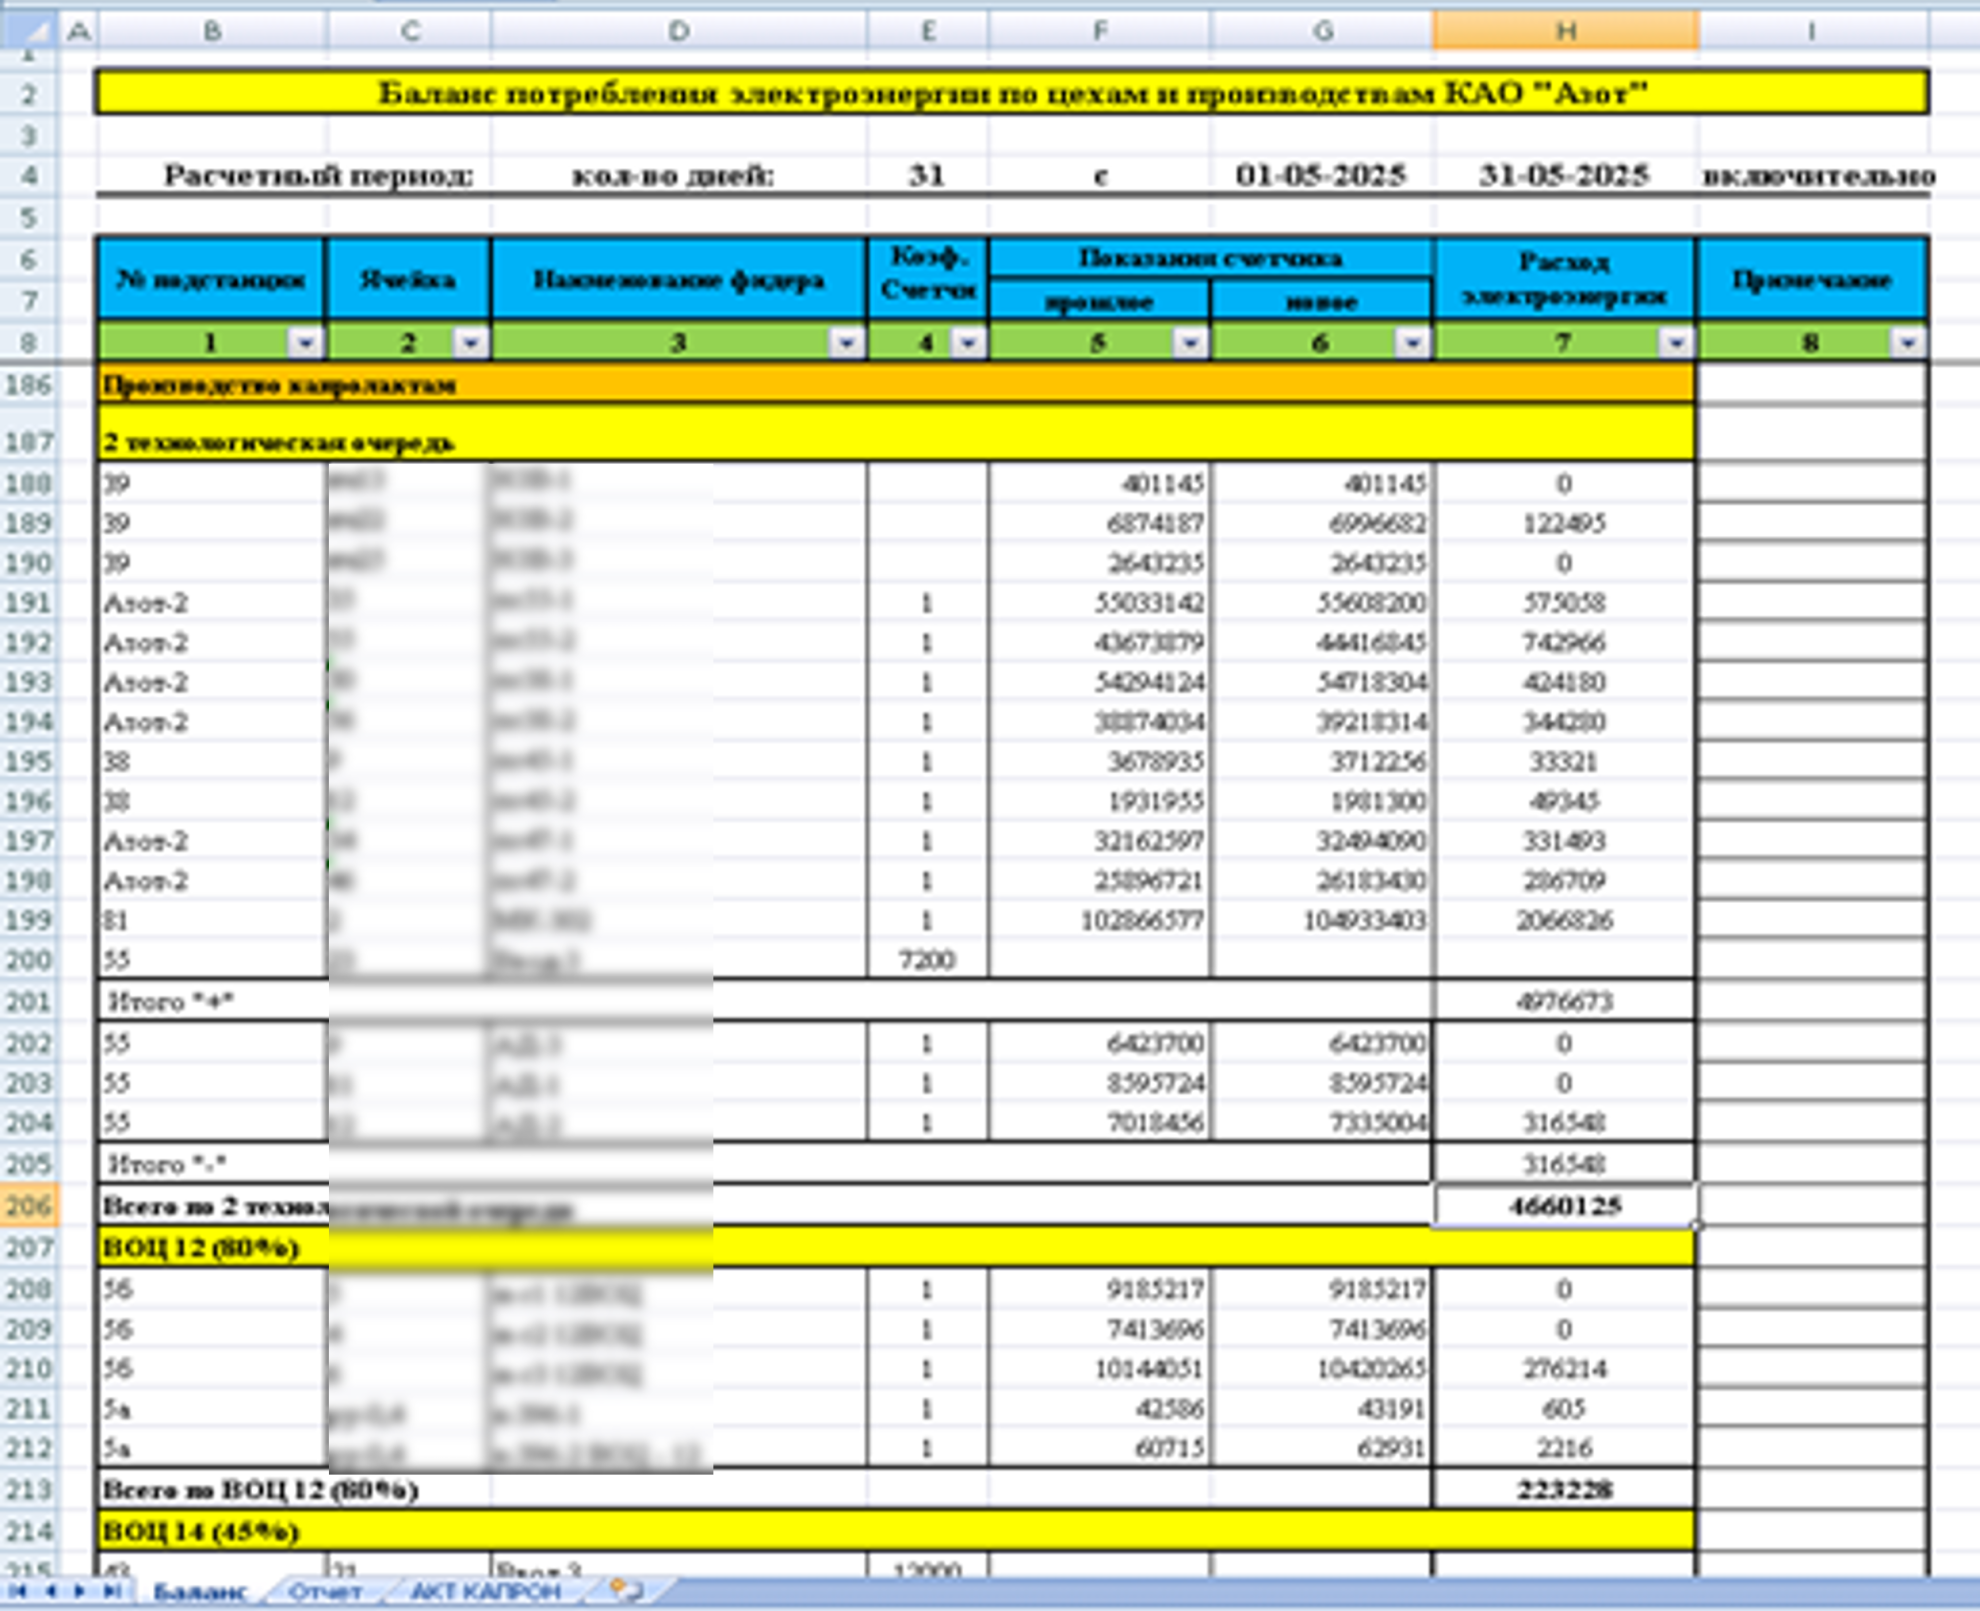Open the АКТ КАПРОН sheet tab
Image resolution: width=1980 pixels, height=1611 pixels.
pos(486,1591)
